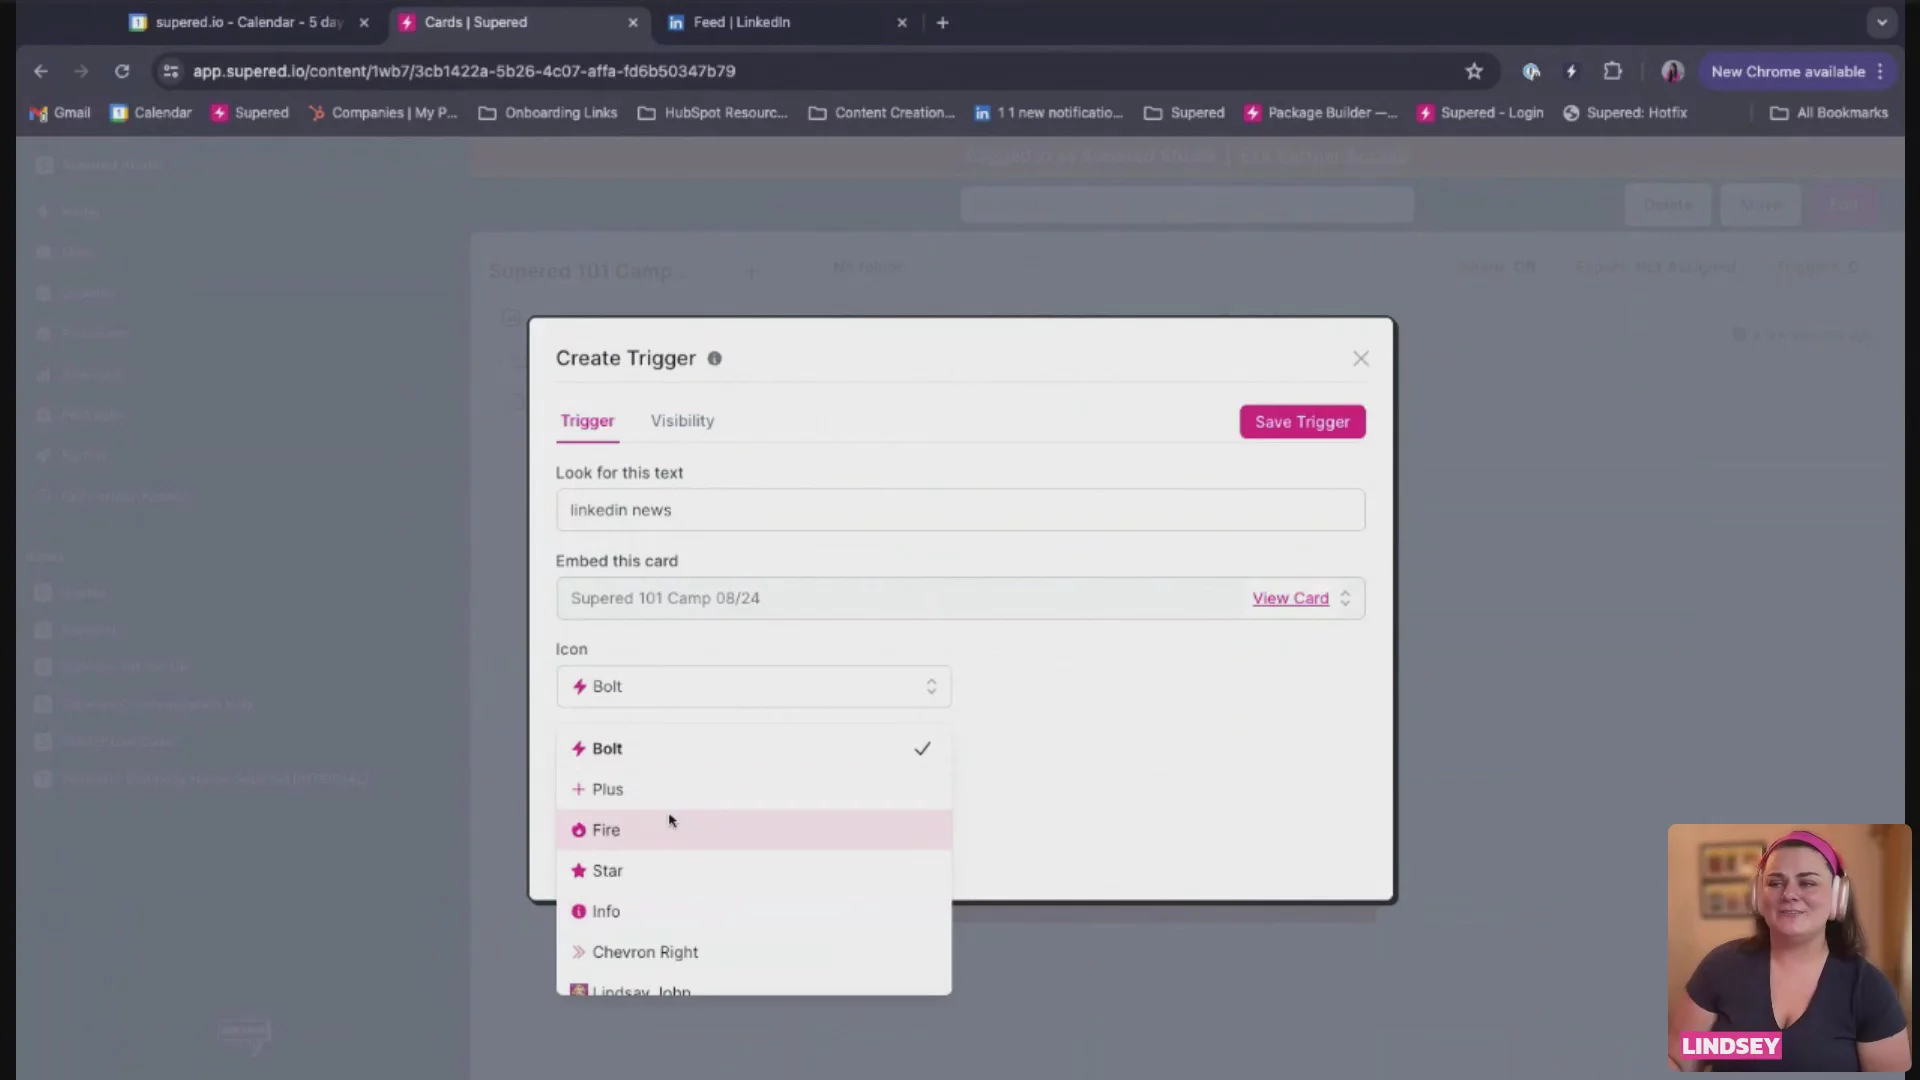Click the address bar URL
This screenshot has width=1920, height=1080.
pos(464,71)
